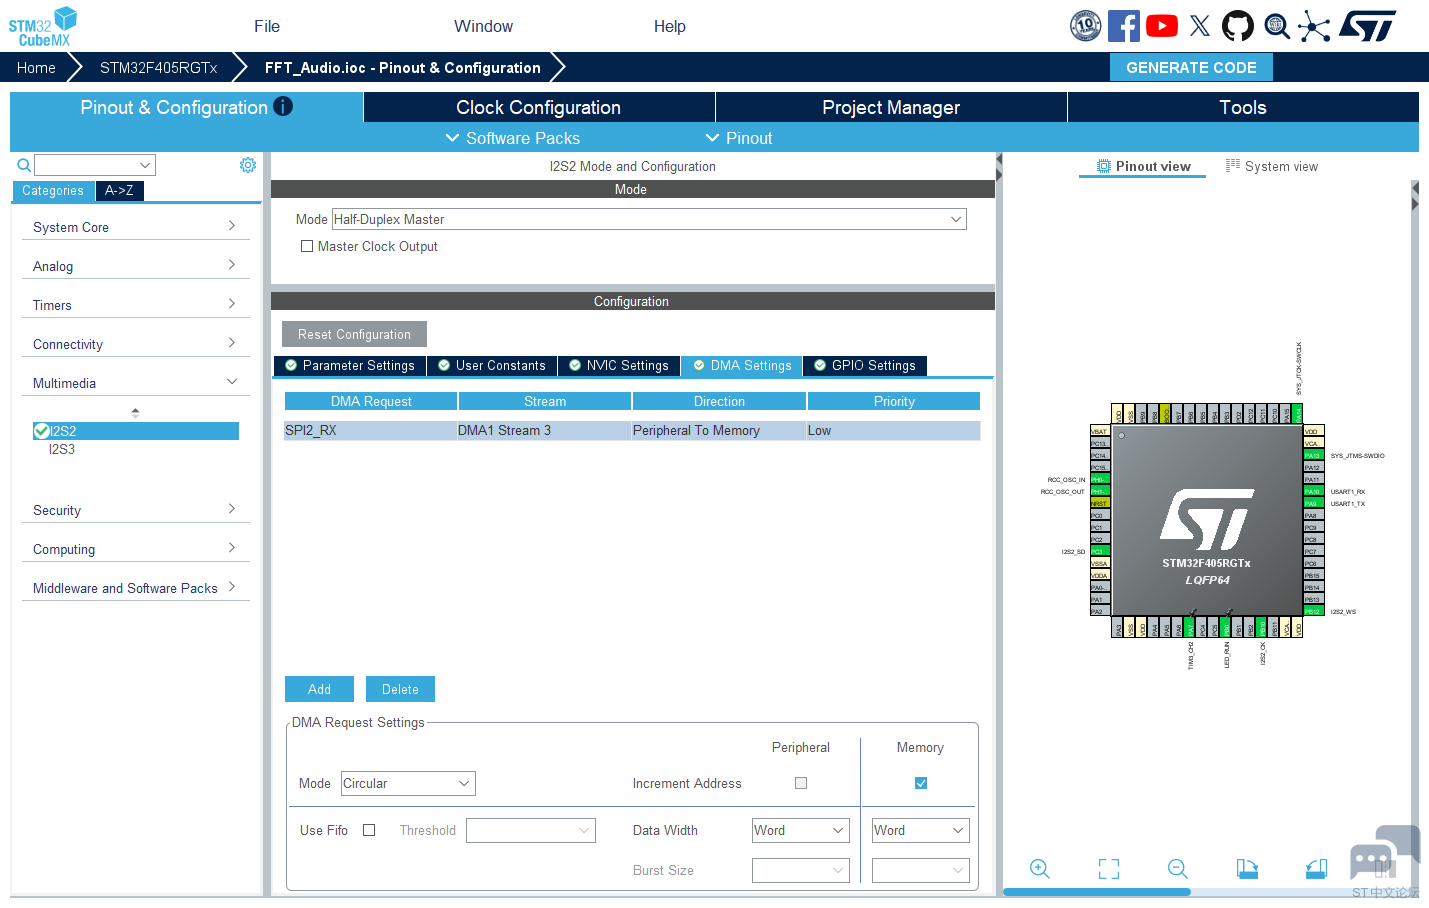Open the I2S2 Mode dropdown

(x=648, y=219)
